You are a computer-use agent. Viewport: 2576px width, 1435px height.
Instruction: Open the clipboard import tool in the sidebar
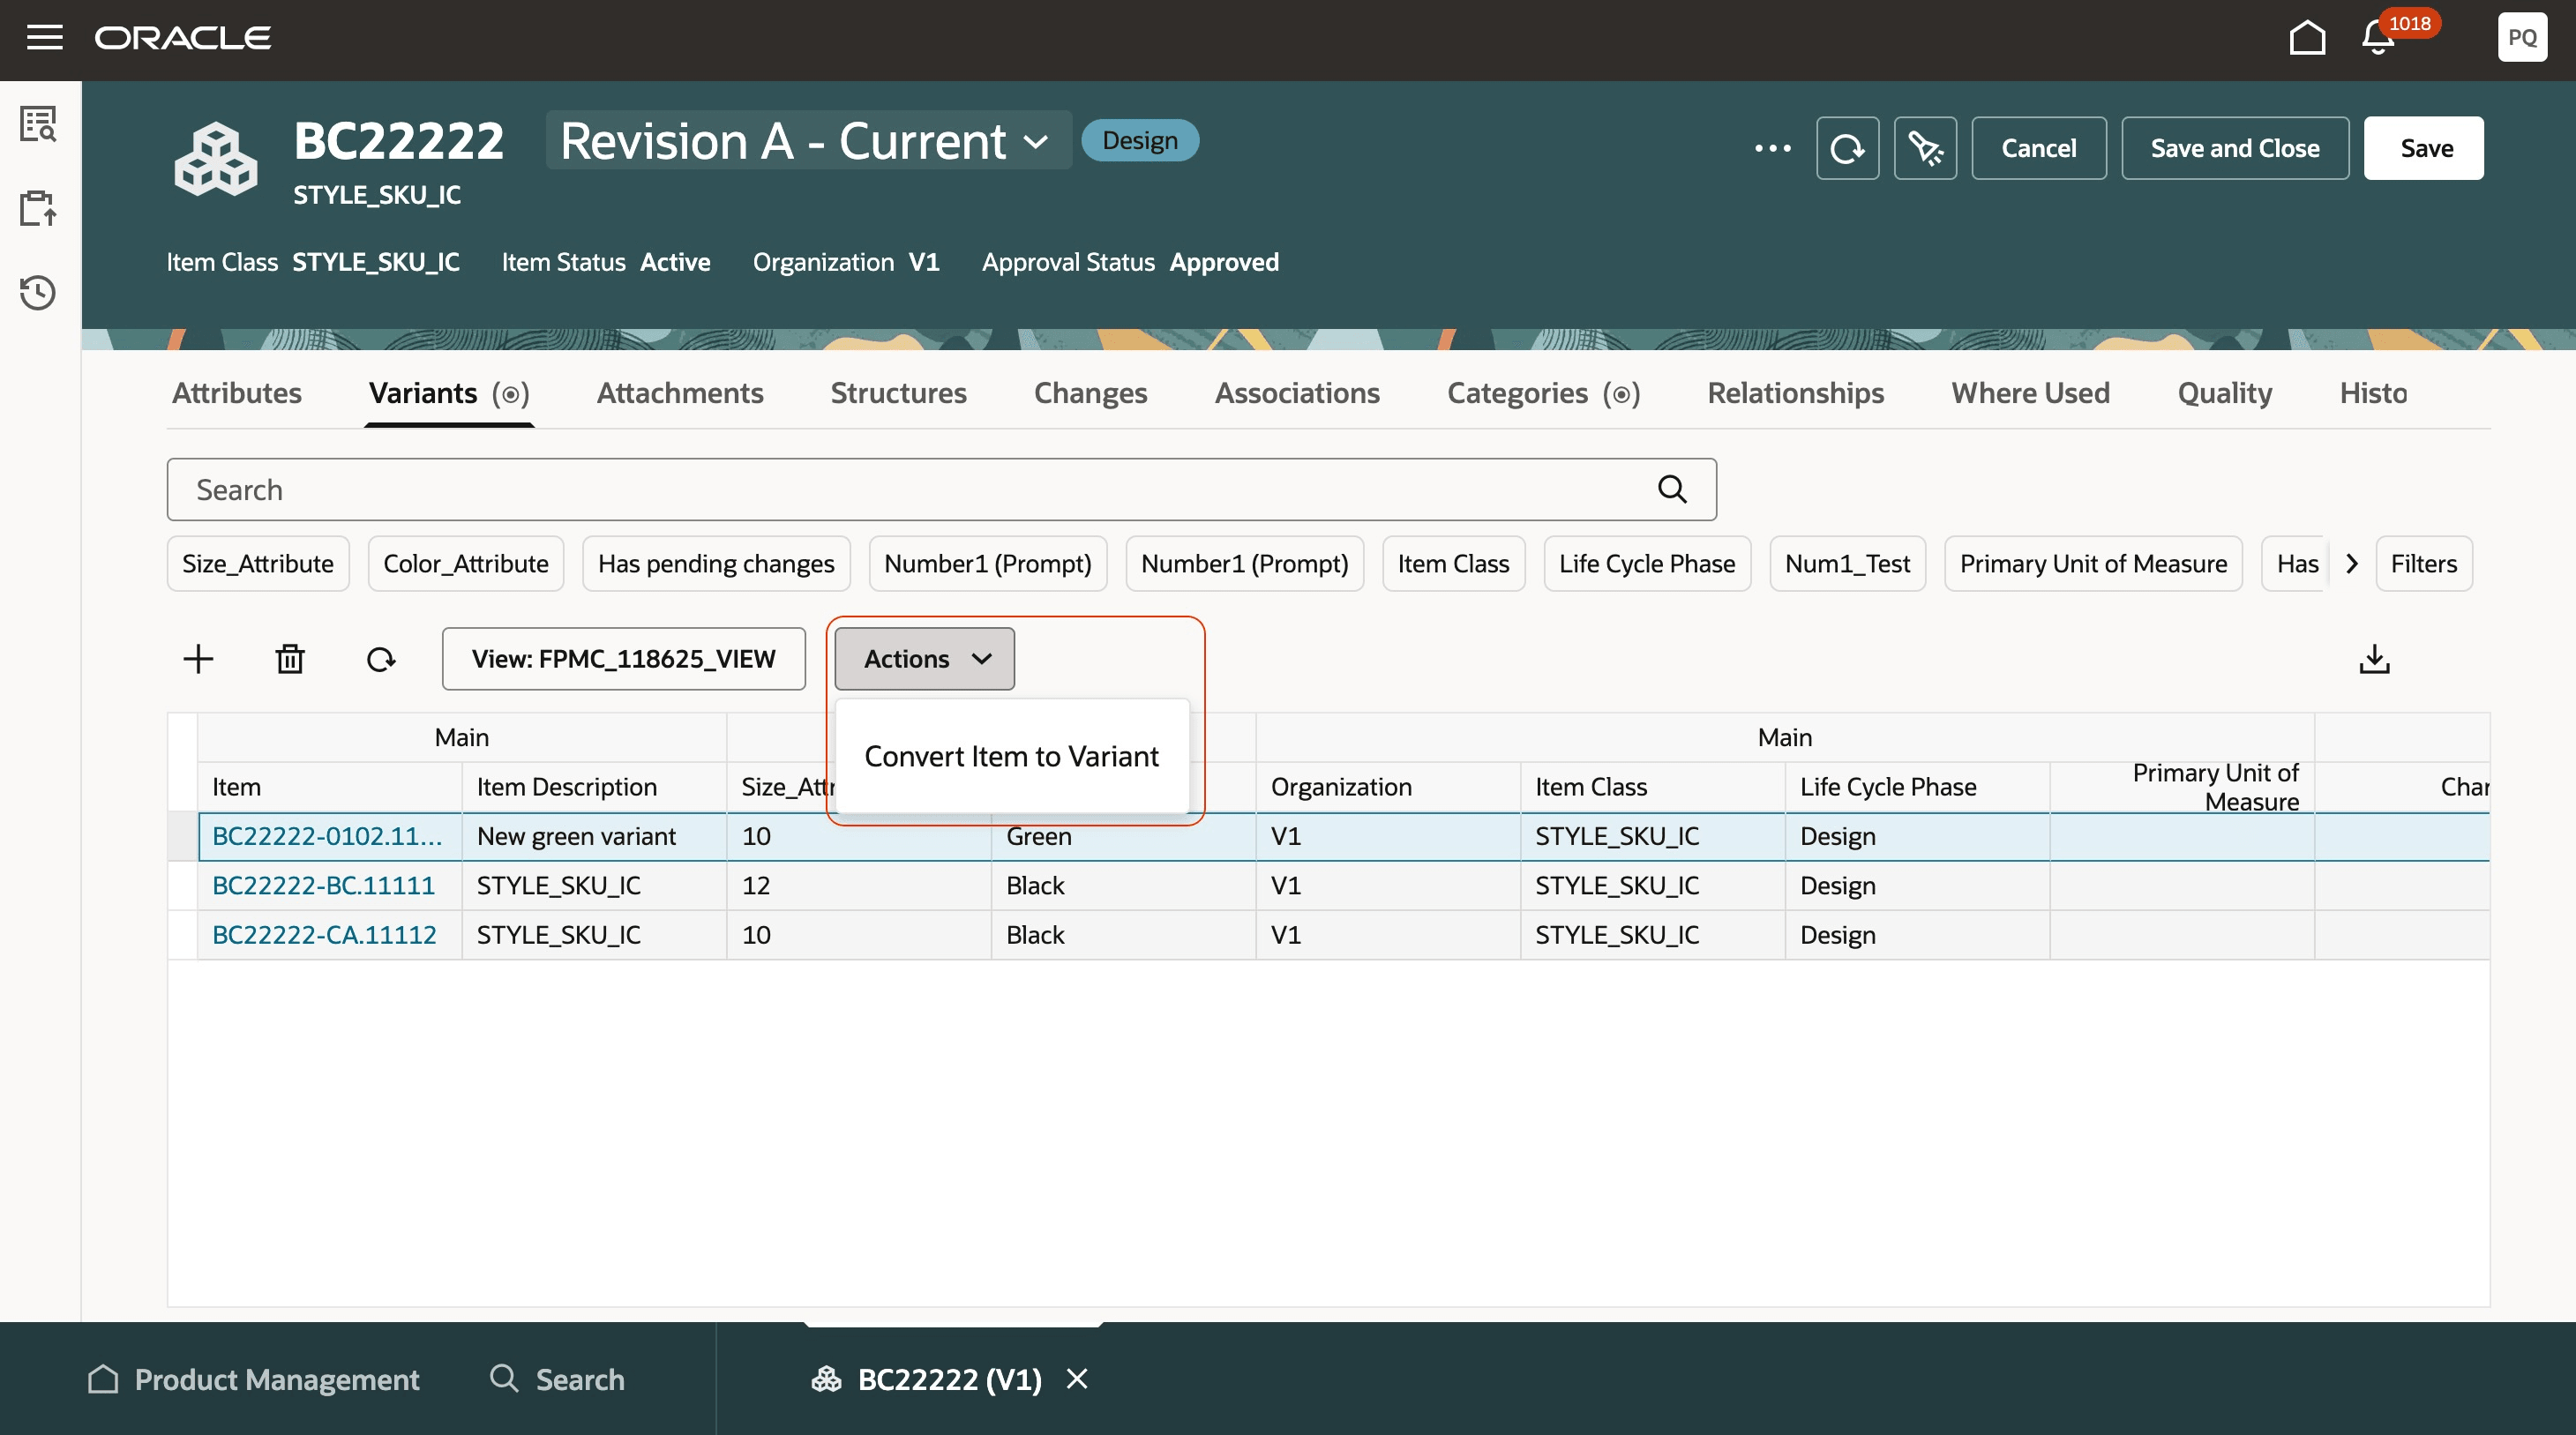coord(38,209)
